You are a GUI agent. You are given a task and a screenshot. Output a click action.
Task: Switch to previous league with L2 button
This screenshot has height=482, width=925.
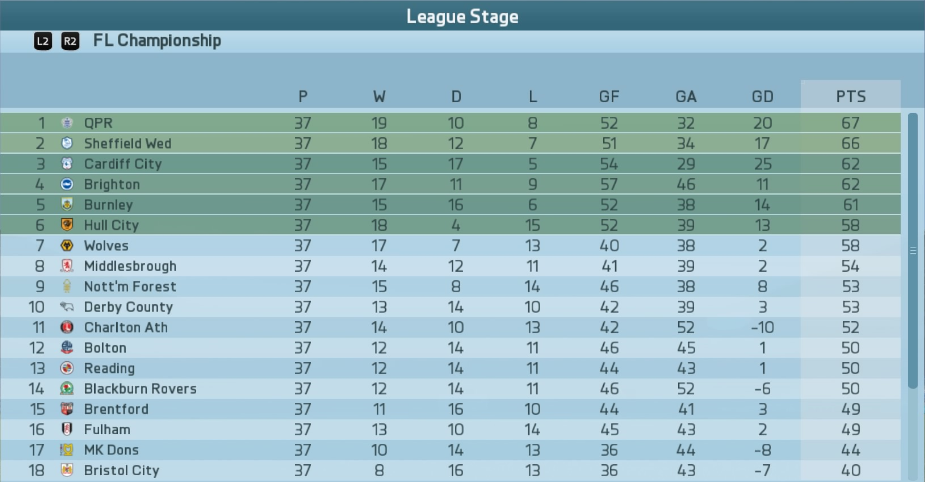point(42,41)
